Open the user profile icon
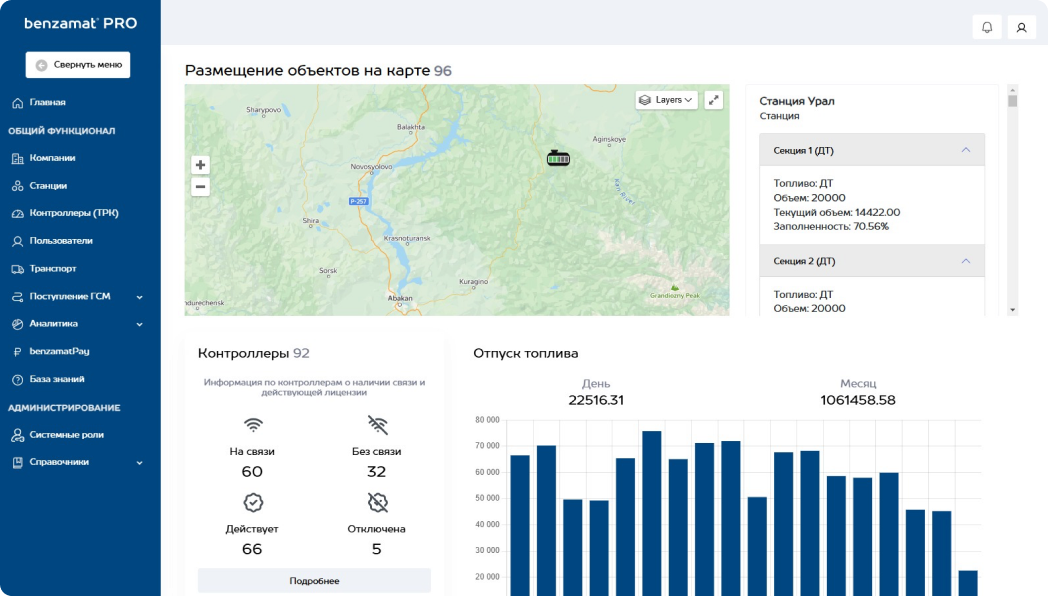Screen dimensions: 1048x596 pyautogui.click(x=1021, y=27)
